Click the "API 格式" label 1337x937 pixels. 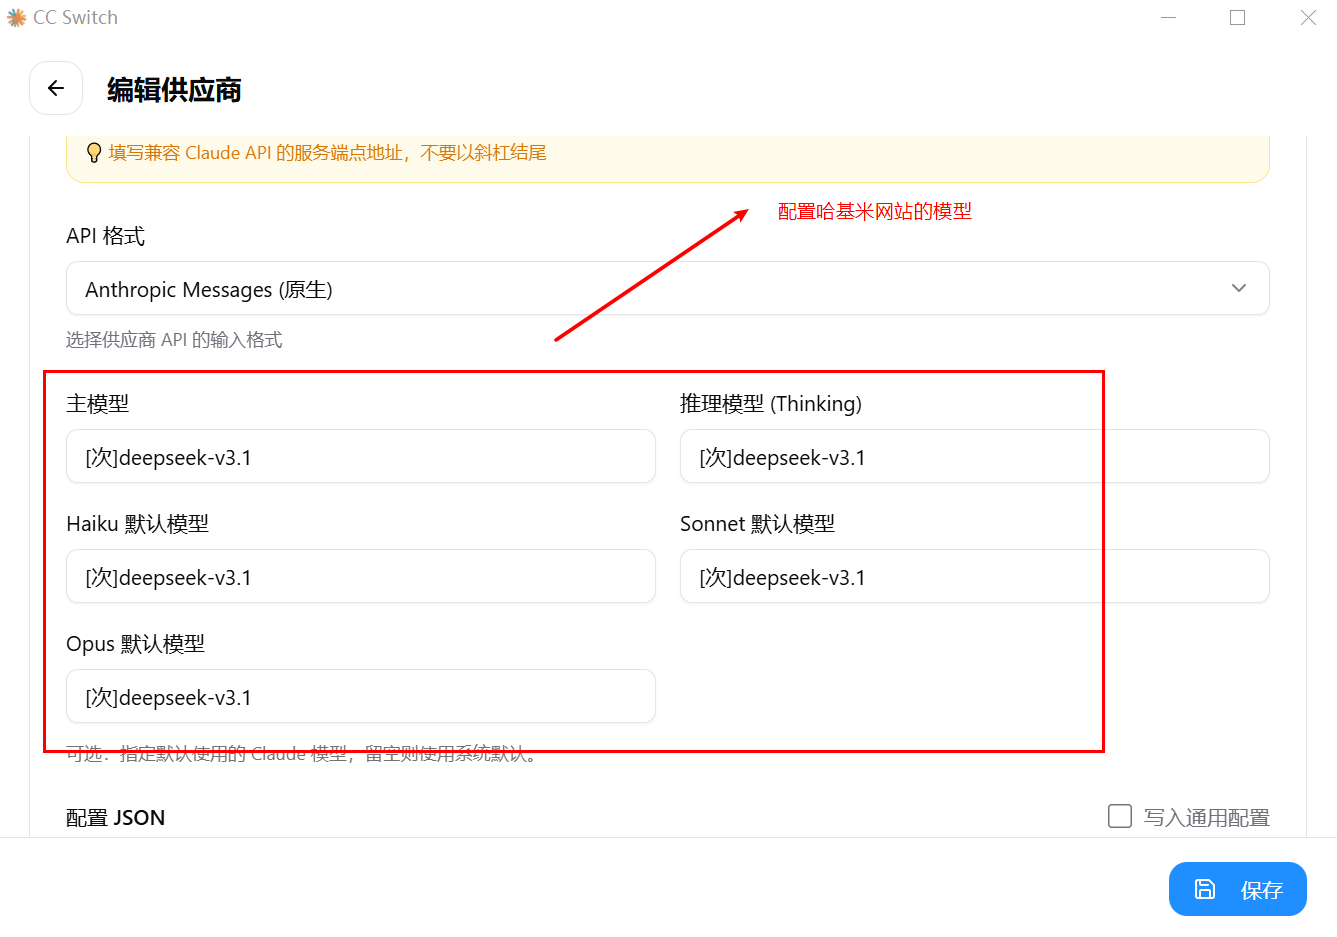tap(105, 236)
